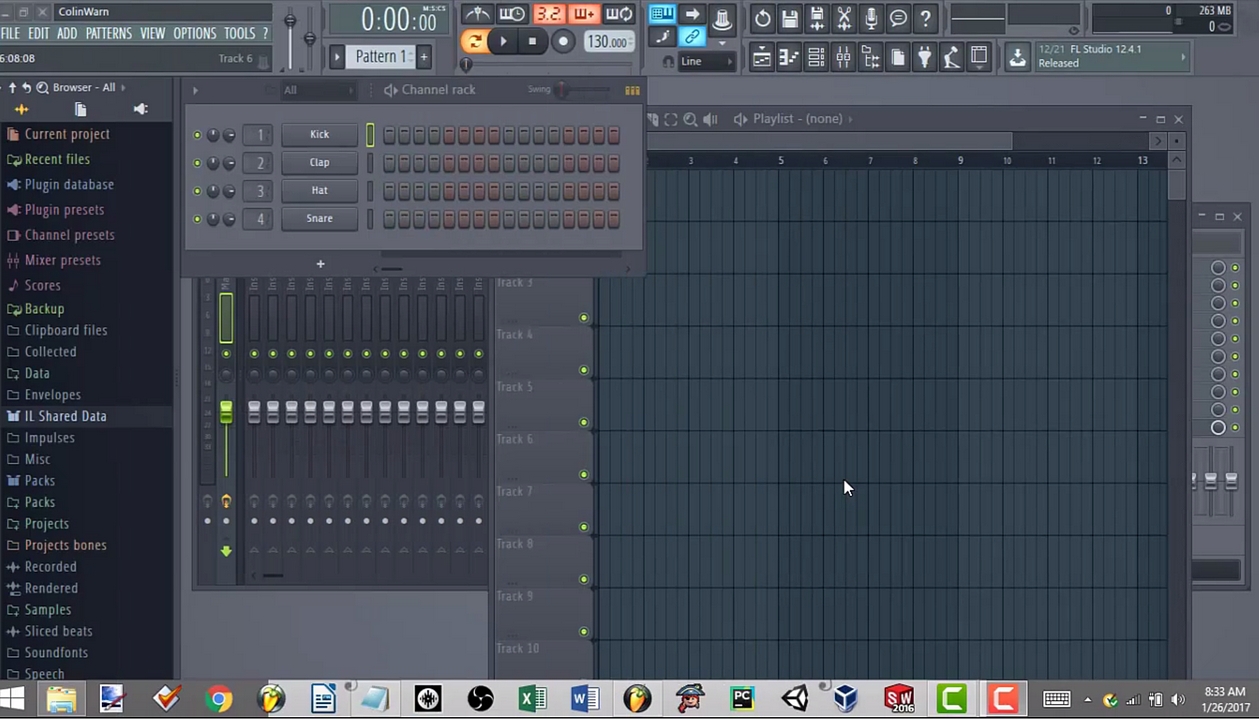This screenshot has height=720, width=1259.
Task: Add a channel with plus button
Action: (320, 264)
